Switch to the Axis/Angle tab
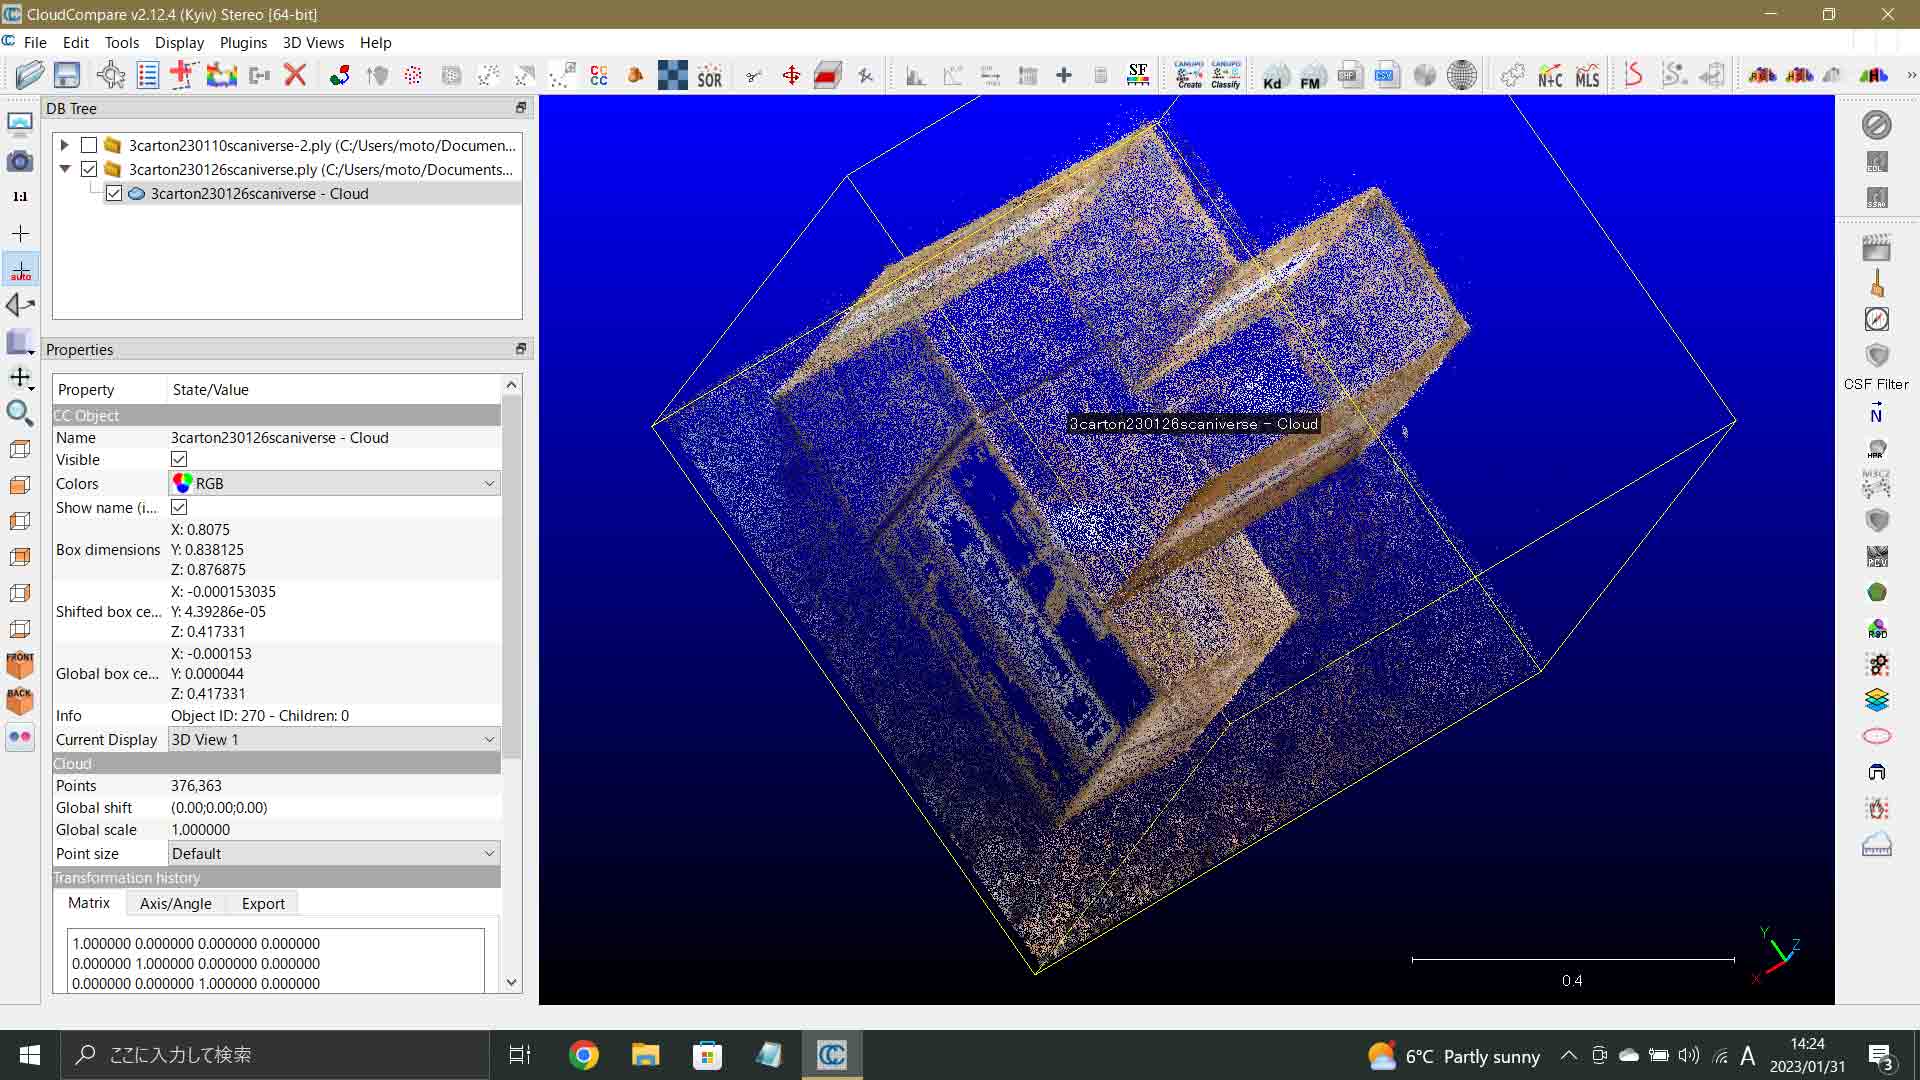 tap(175, 903)
